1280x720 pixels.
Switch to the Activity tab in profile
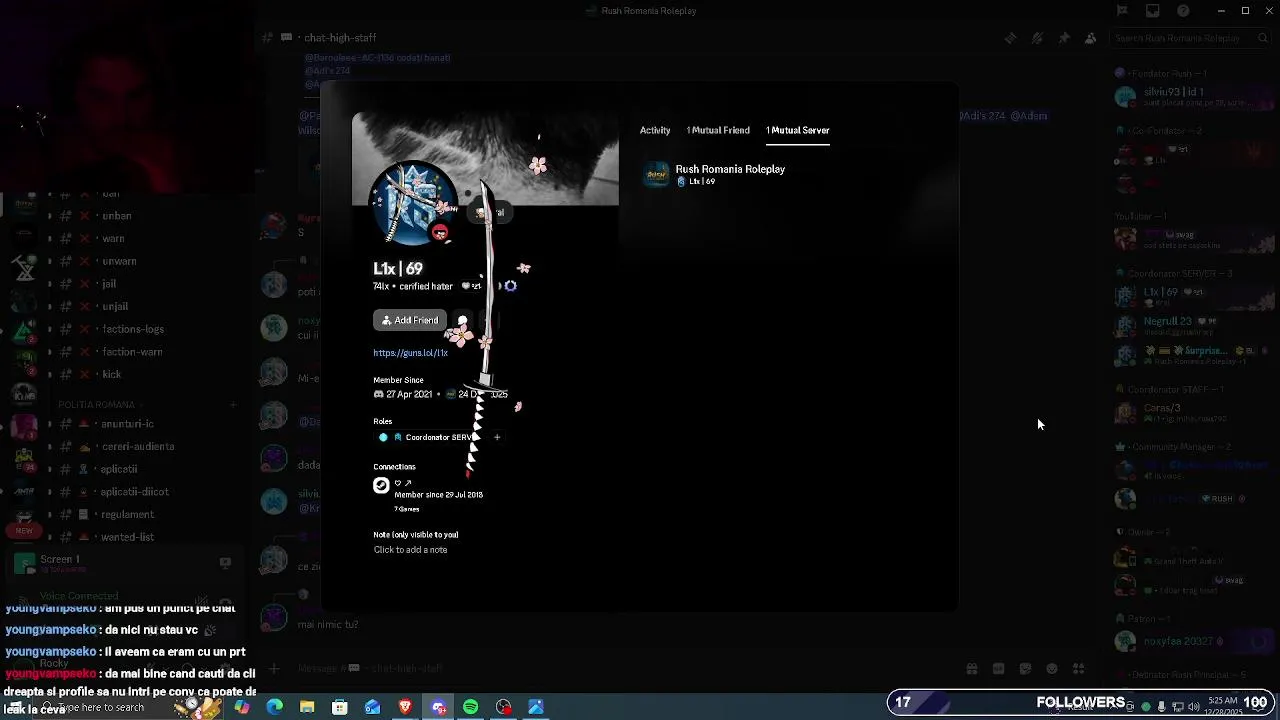pos(655,130)
